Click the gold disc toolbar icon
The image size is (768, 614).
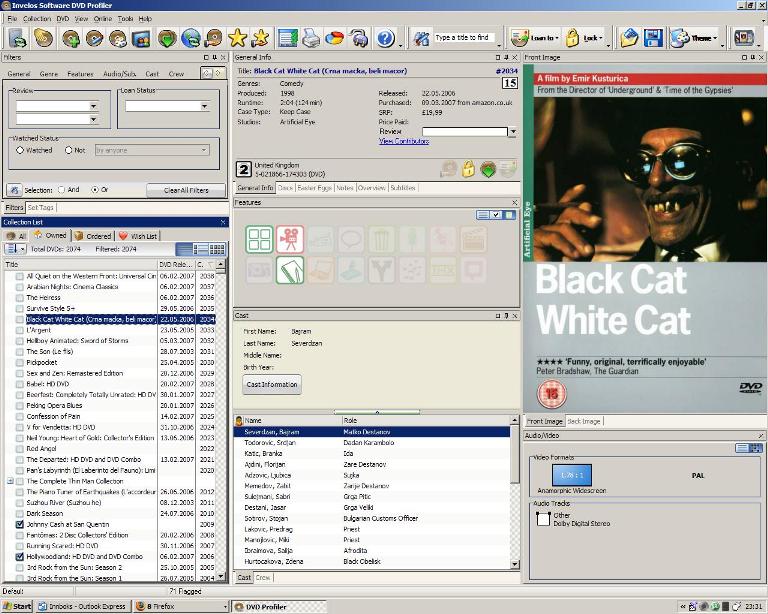[44, 38]
